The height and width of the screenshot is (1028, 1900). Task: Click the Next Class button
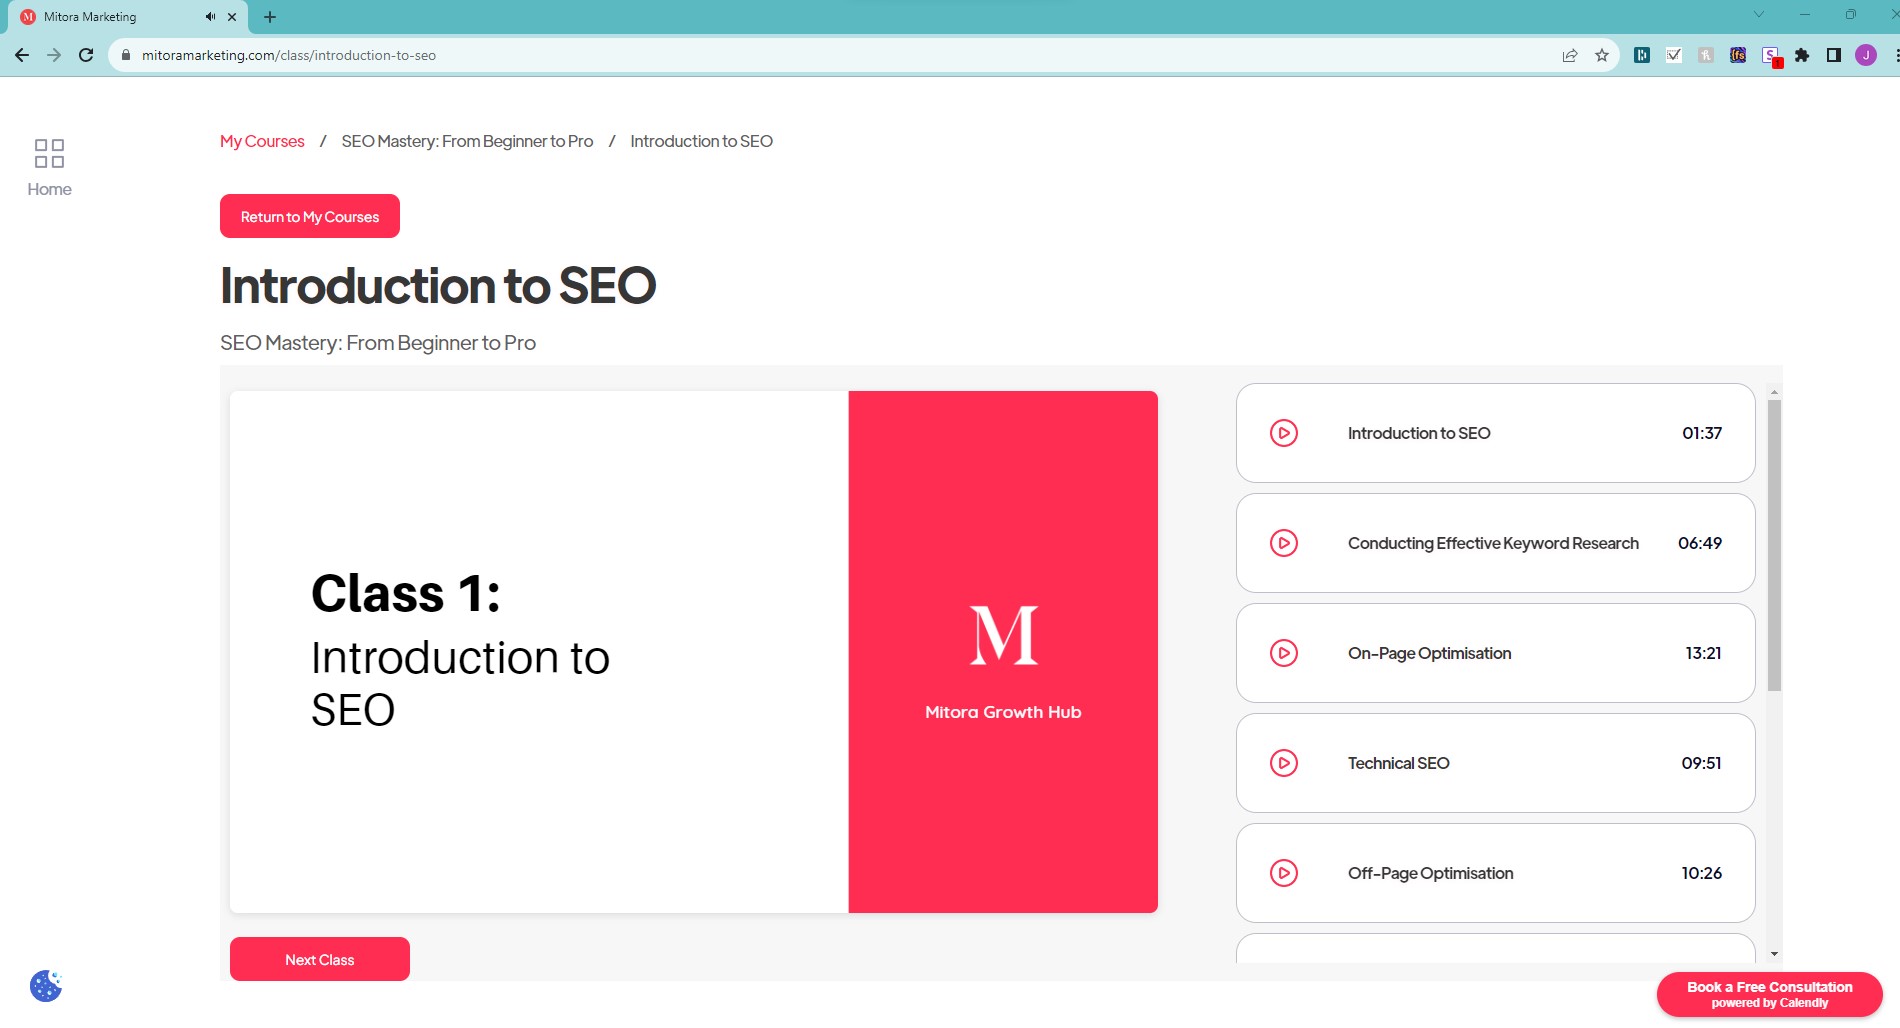(319, 959)
